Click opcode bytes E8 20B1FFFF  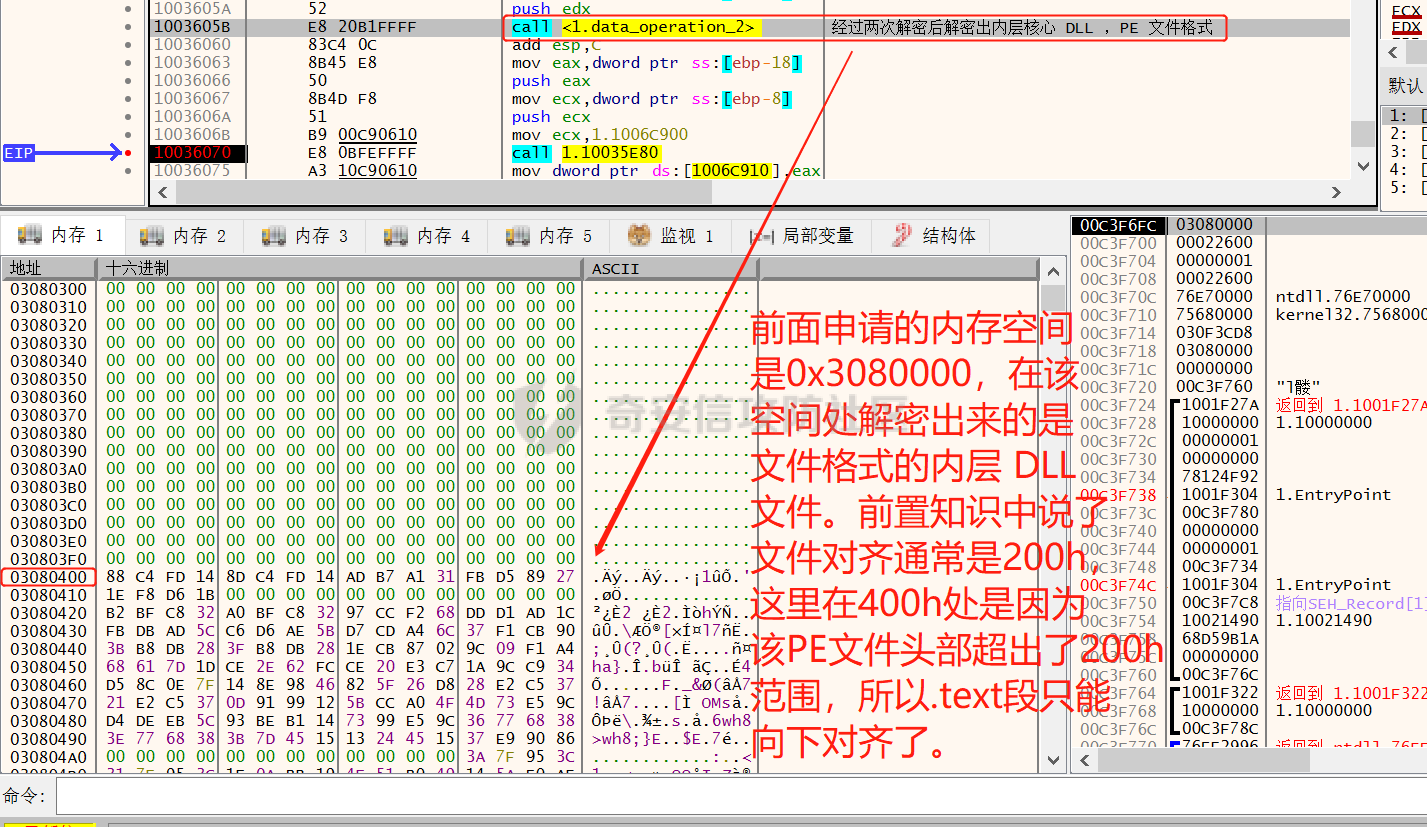(x=362, y=27)
